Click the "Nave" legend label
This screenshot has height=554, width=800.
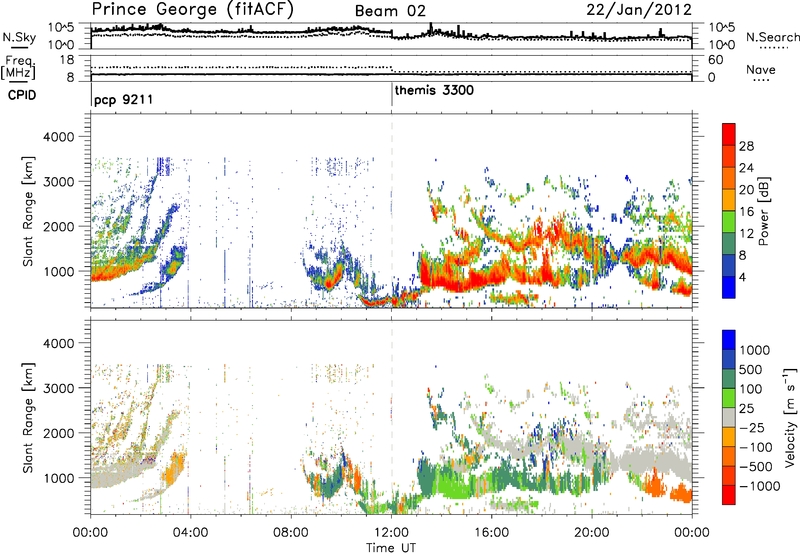[760, 69]
